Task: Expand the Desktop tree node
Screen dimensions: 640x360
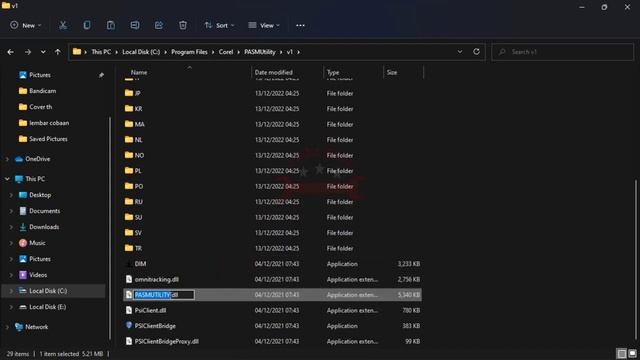Action: pos(11,195)
